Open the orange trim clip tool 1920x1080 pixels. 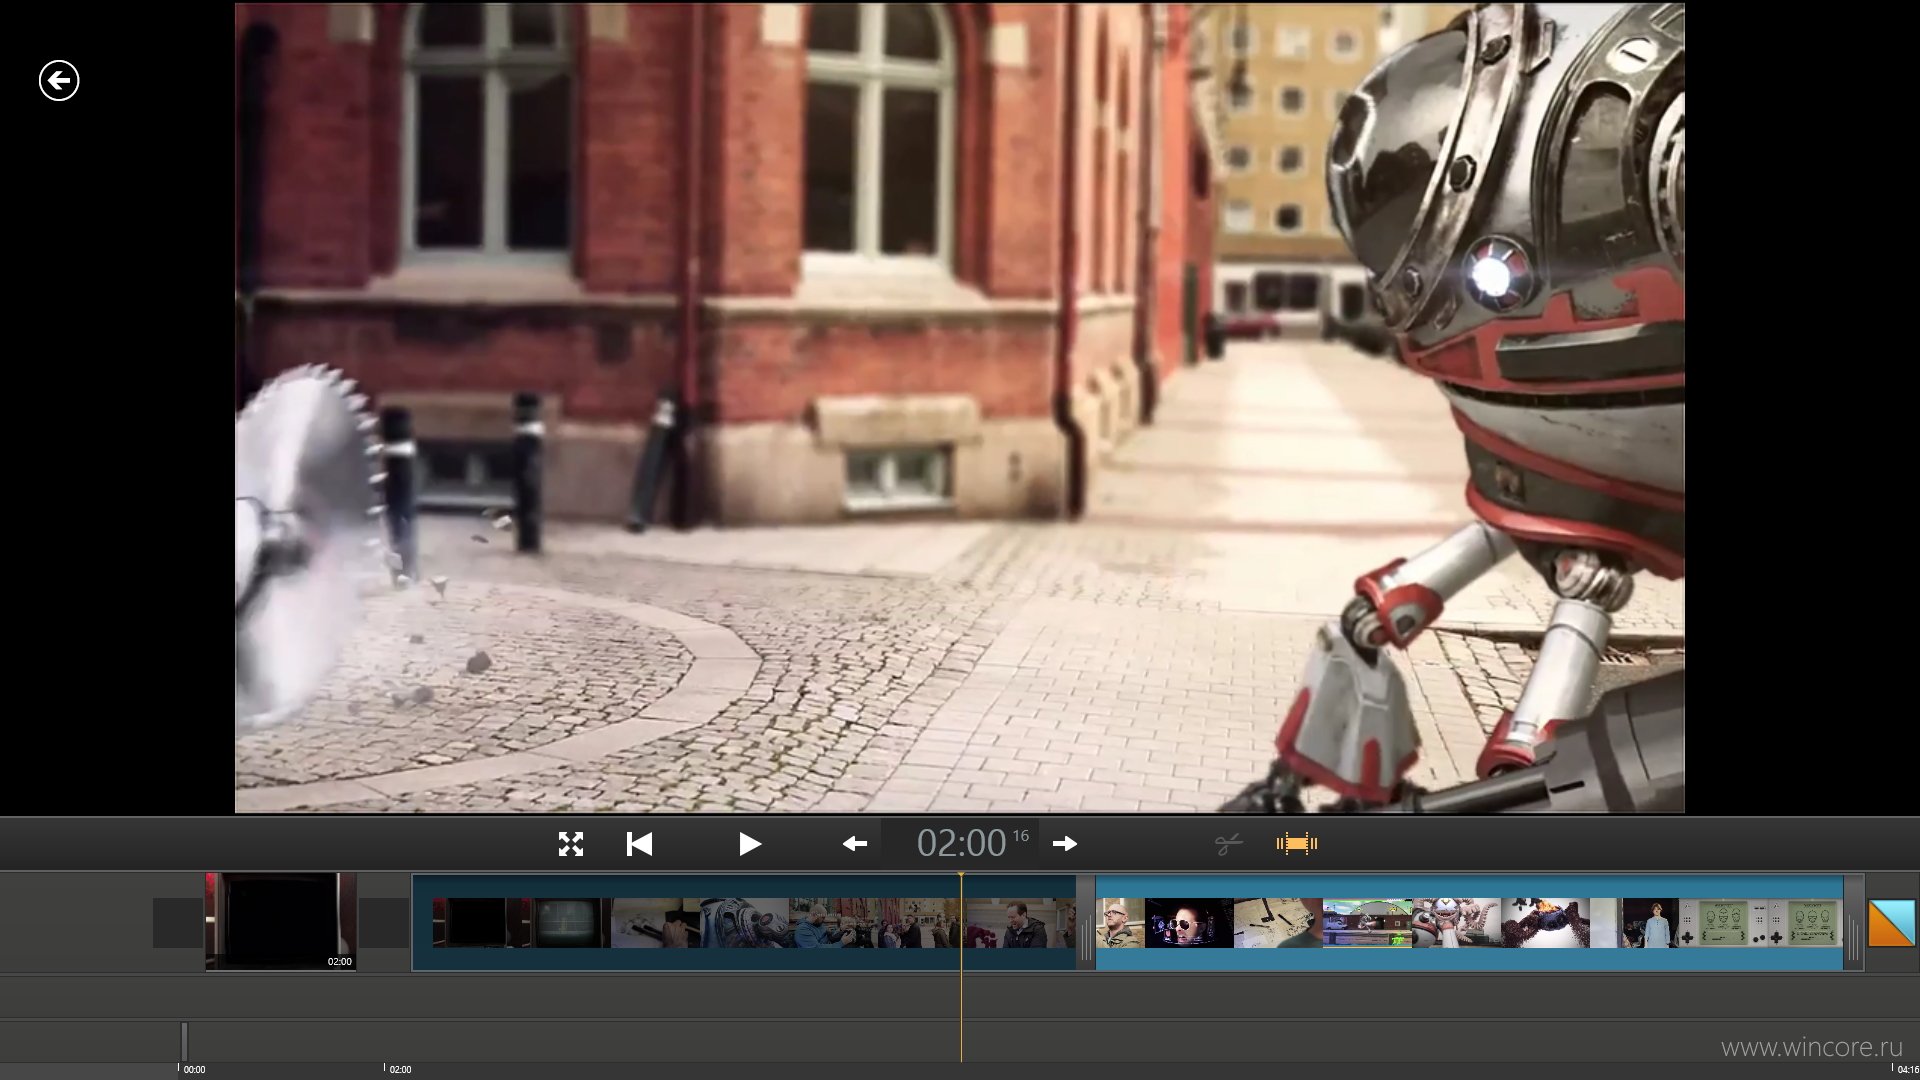coord(1296,844)
